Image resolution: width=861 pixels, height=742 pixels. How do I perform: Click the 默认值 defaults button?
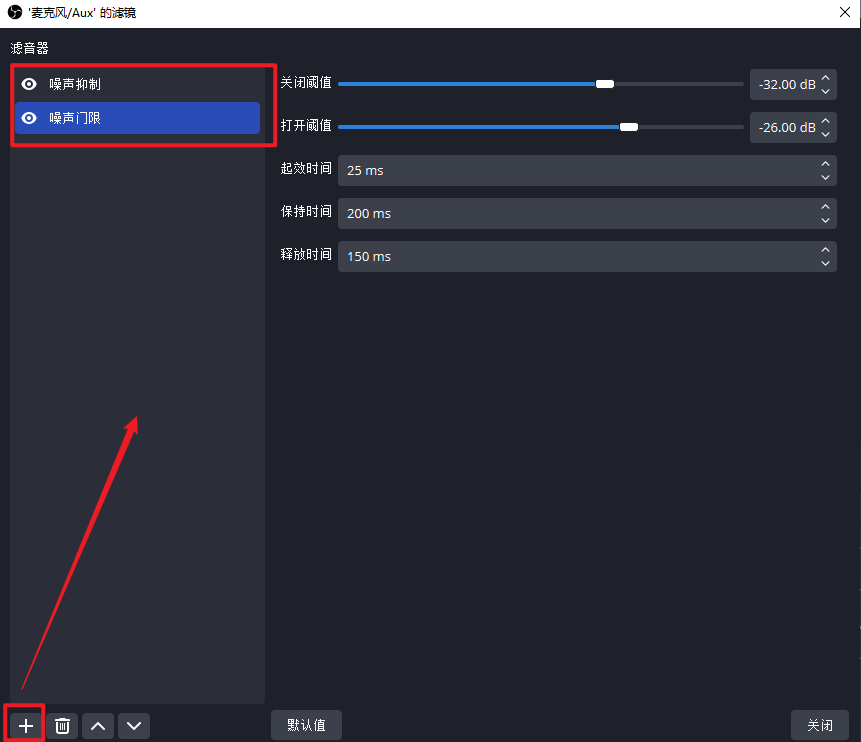306,725
